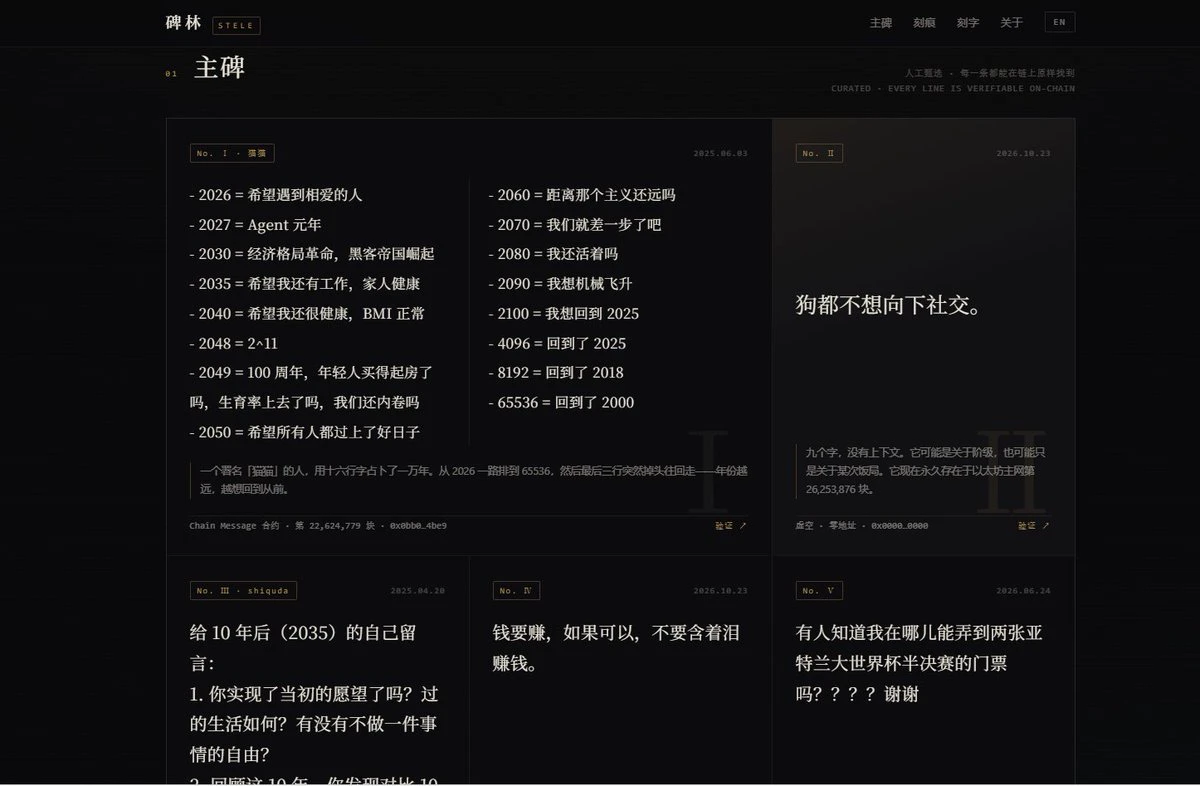Click the date 2026.06.24

coord(1023,591)
